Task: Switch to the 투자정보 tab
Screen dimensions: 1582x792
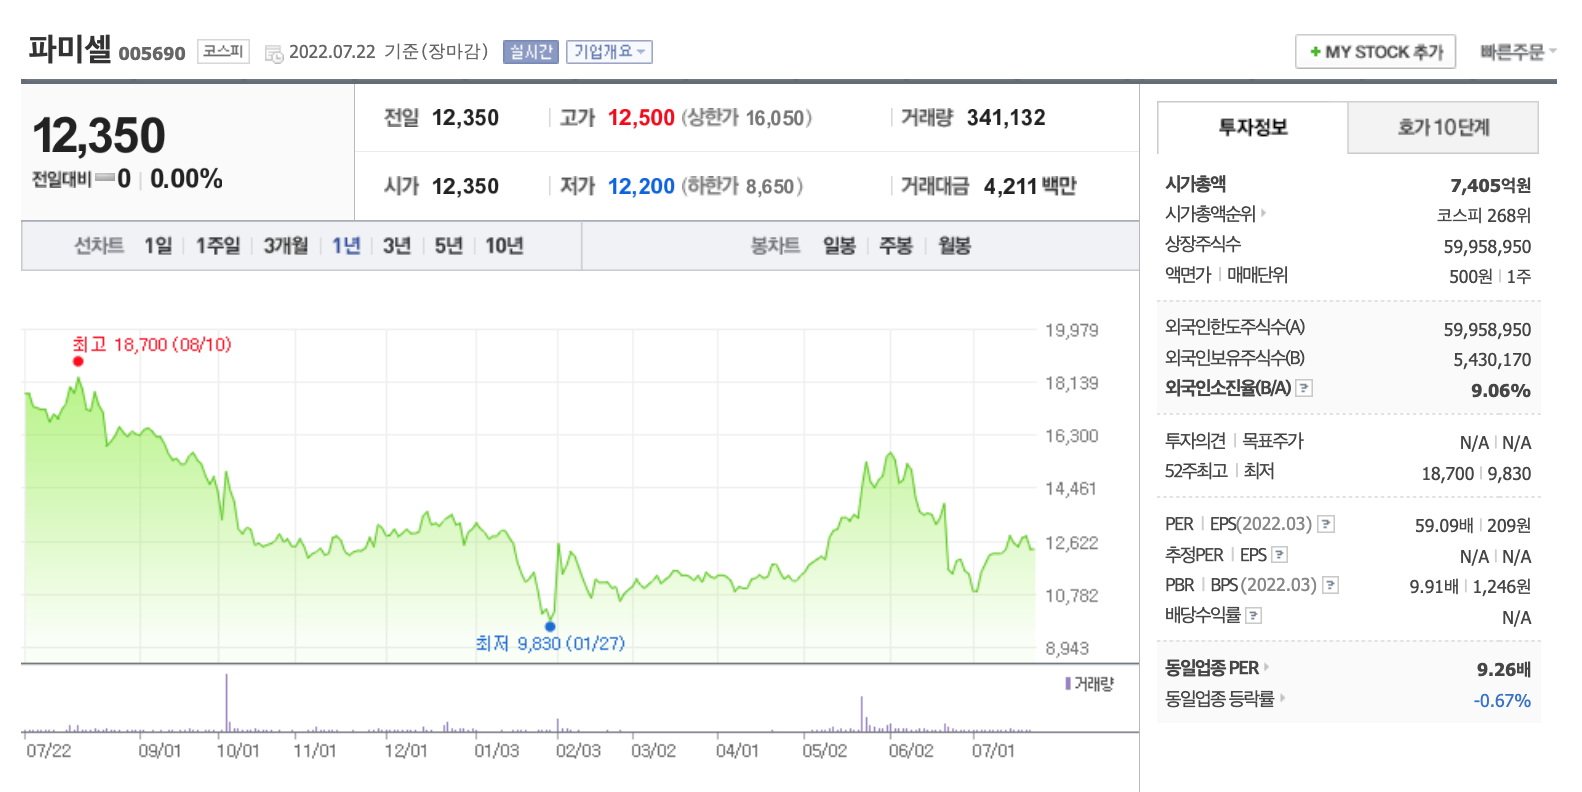Action: point(1252,127)
